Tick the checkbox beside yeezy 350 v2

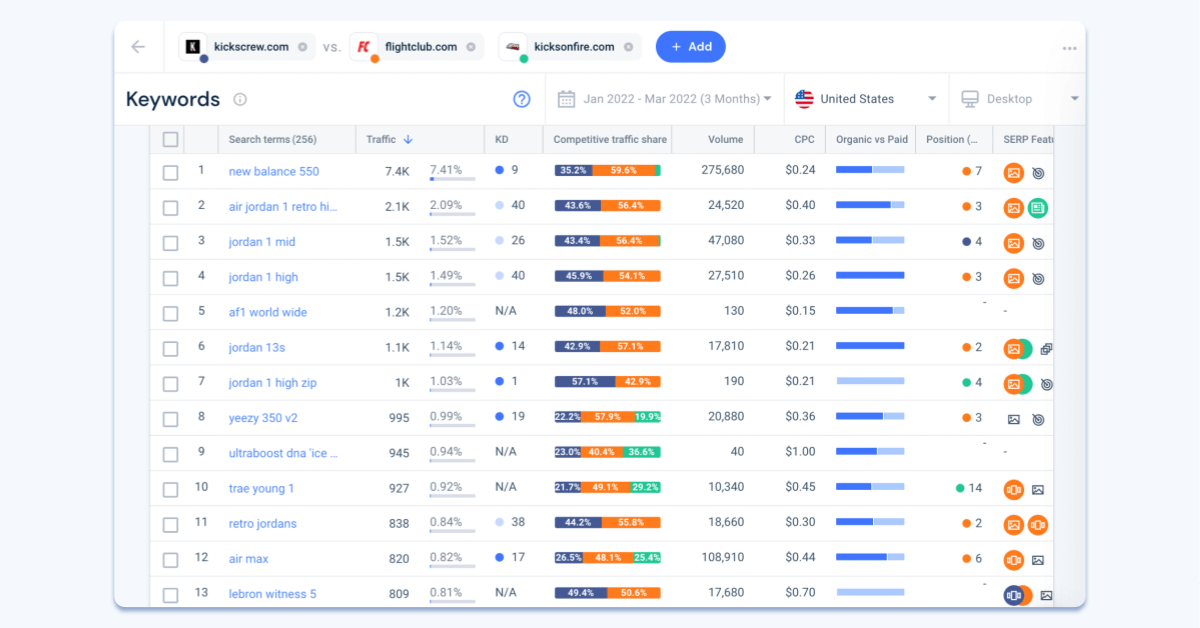170,418
